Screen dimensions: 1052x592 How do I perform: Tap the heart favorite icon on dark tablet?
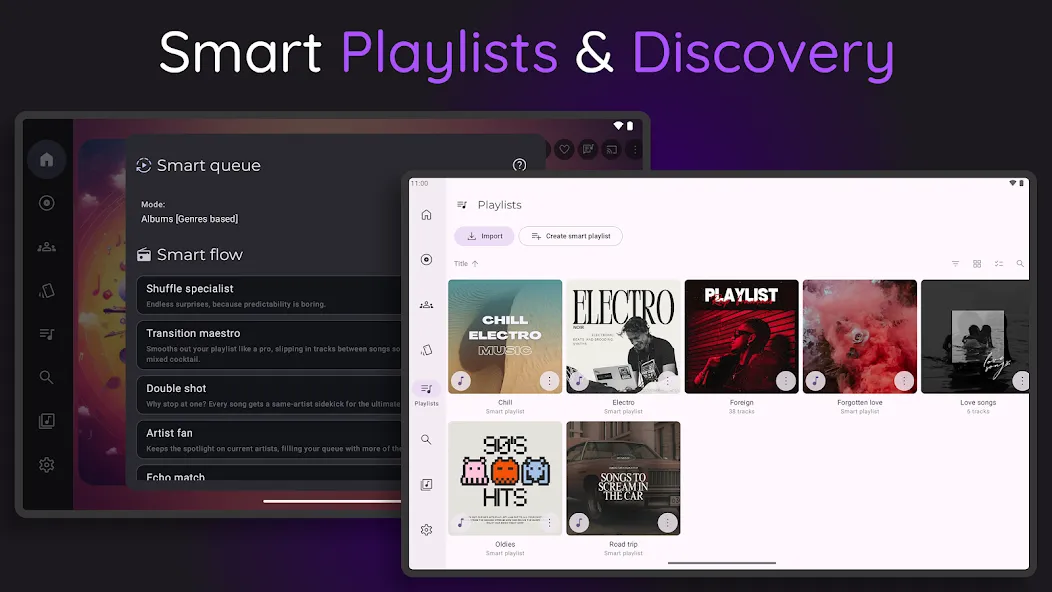tap(564, 150)
